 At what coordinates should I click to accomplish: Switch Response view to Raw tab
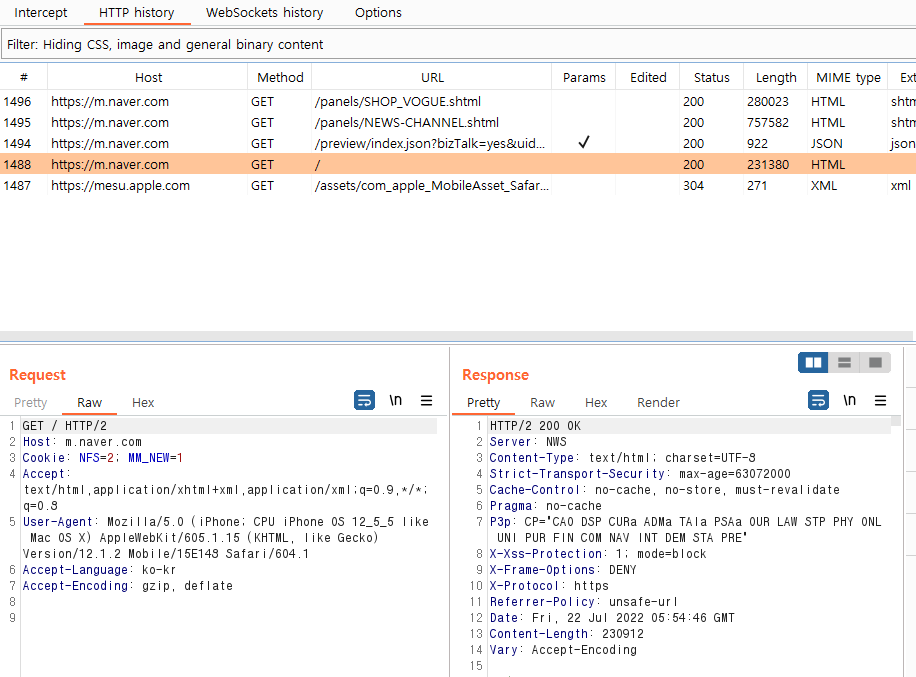[543, 402]
